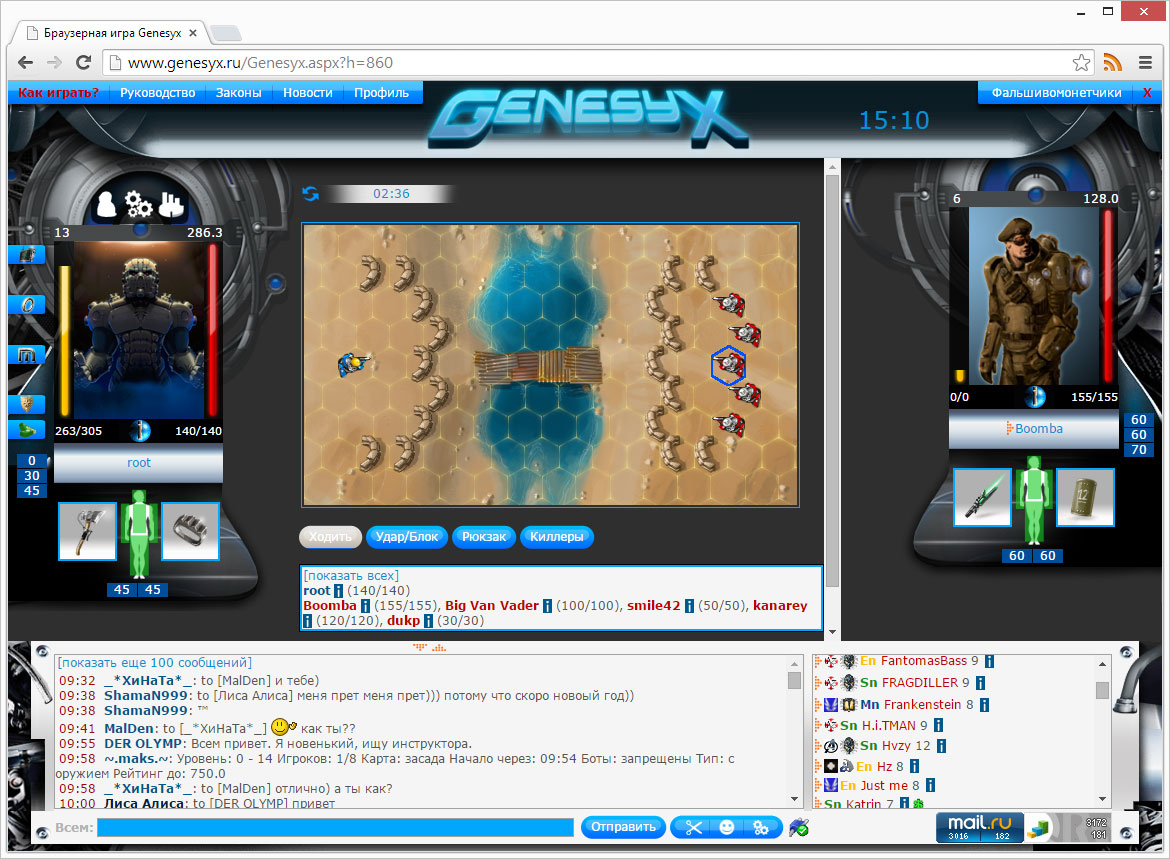Open the 'Как играть?' menu item
Viewport: 1170px width, 859px height.
[58, 93]
